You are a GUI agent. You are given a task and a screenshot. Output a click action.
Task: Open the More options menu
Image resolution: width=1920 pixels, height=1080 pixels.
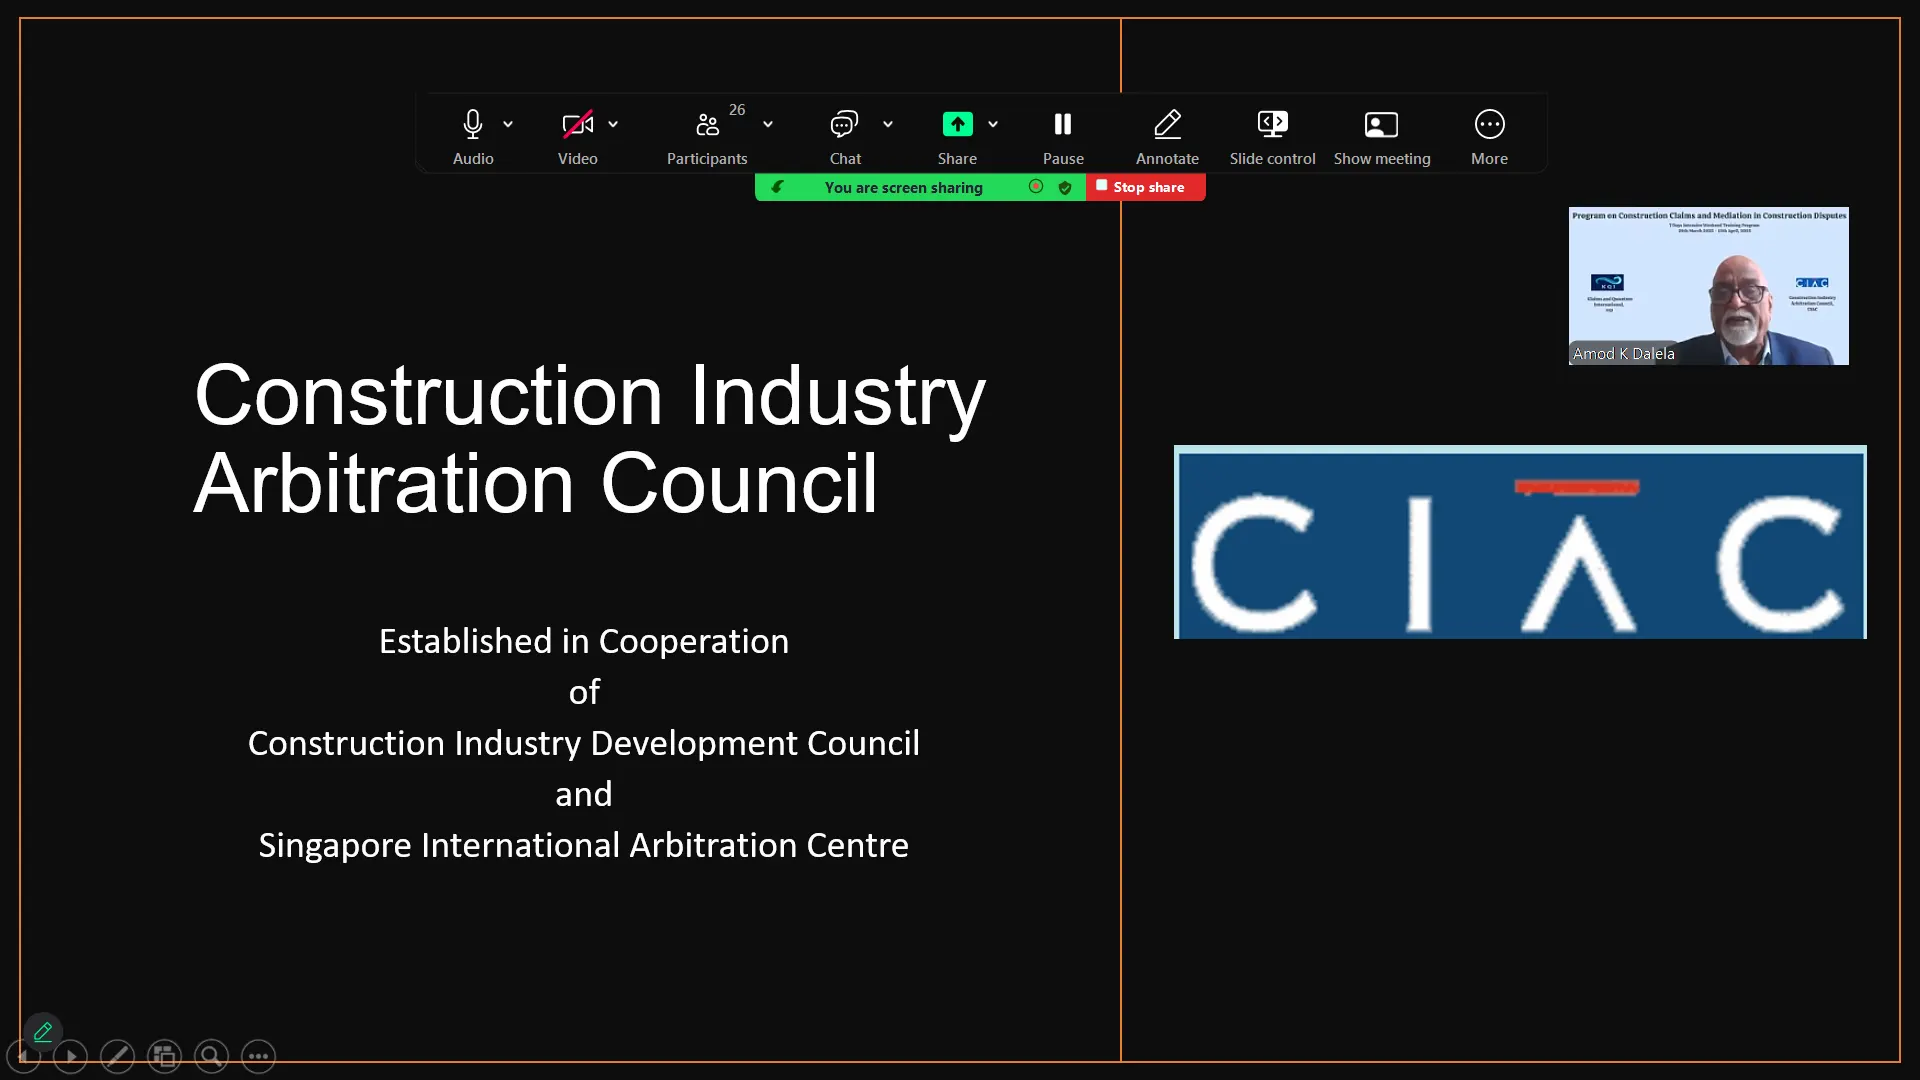click(x=1489, y=136)
